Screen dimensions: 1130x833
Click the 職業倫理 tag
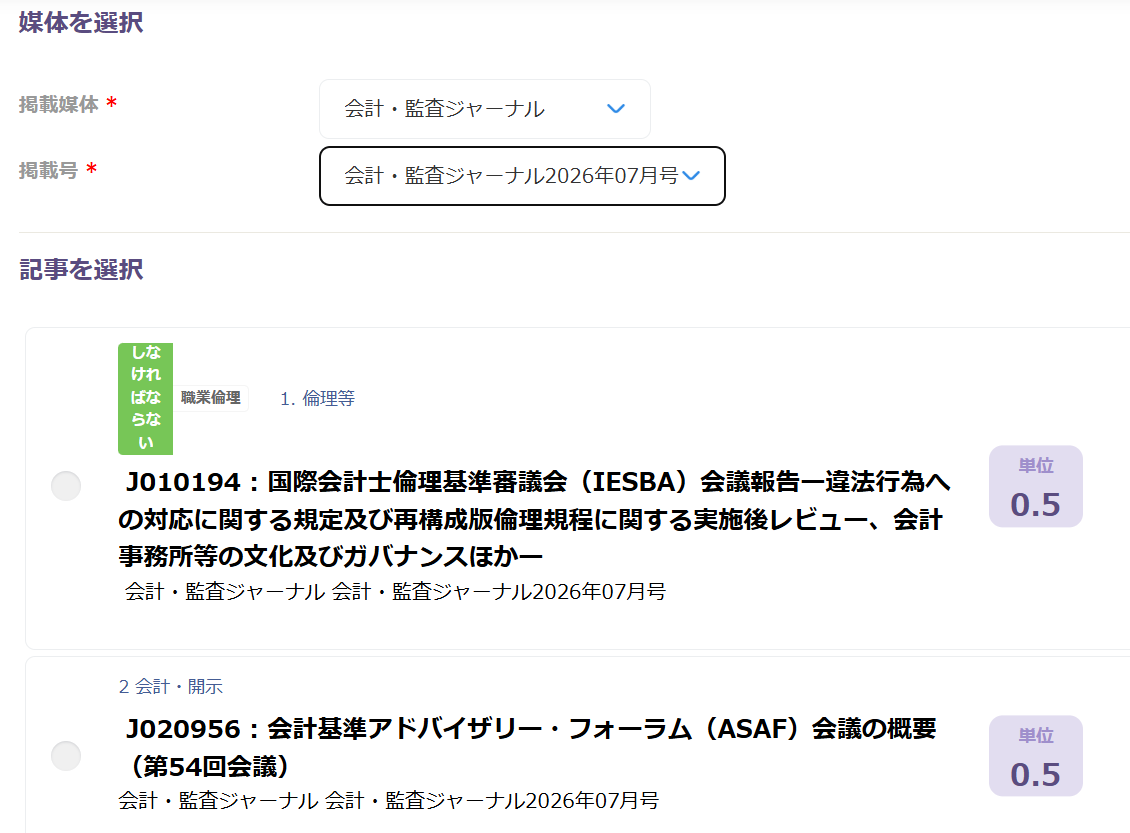click(x=210, y=398)
